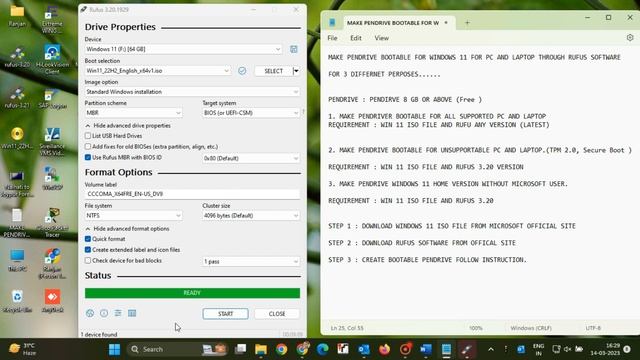Open Rufus settings sliders icon
Image resolution: width=640 pixels, height=360 pixels.
click(x=118, y=313)
